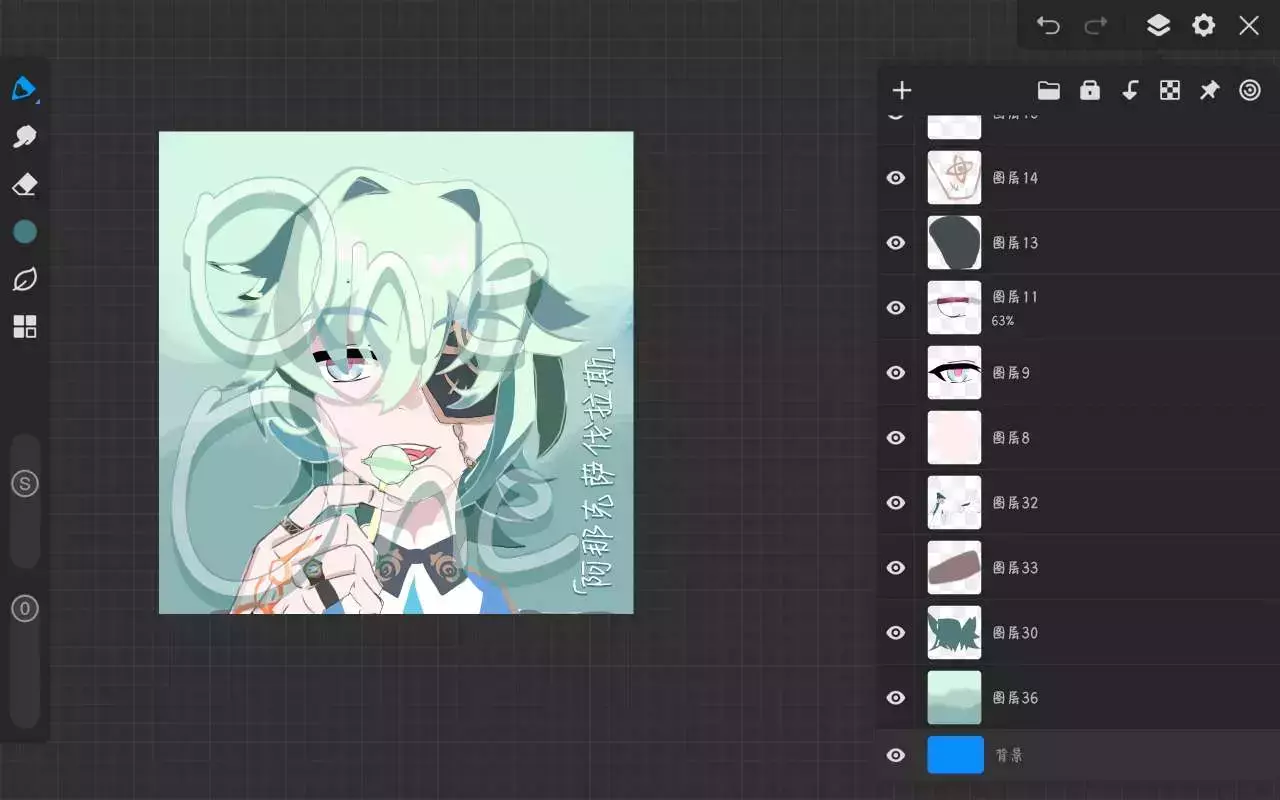Toggle visibility of layer 图层32
The height and width of the screenshot is (800, 1280).
click(x=896, y=503)
